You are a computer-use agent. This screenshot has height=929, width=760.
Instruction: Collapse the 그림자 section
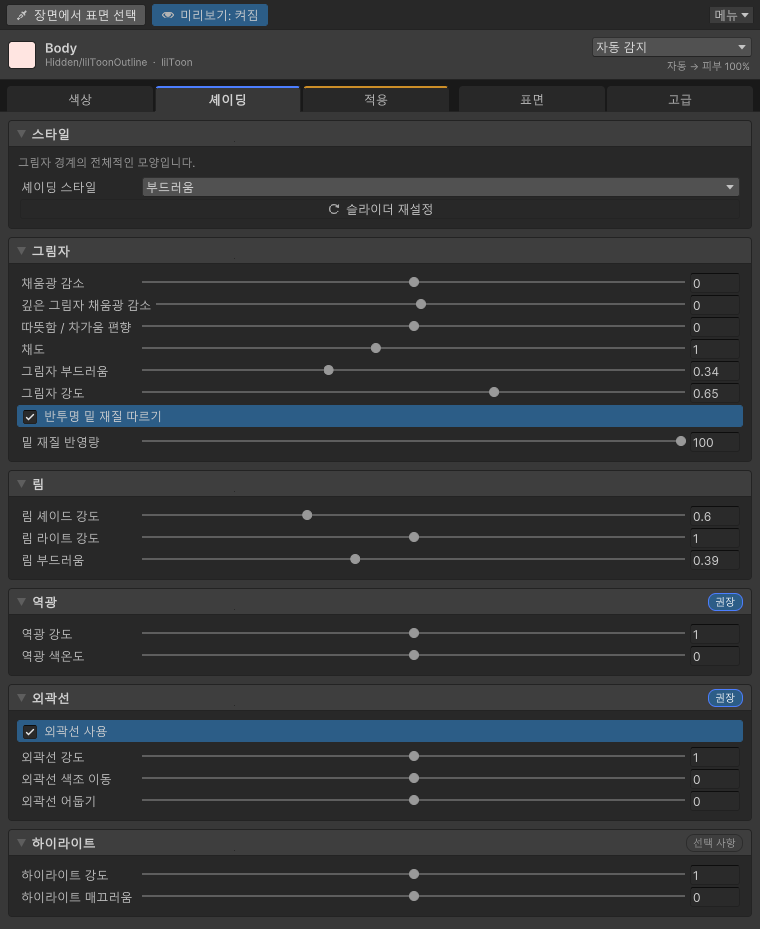pos(21,251)
